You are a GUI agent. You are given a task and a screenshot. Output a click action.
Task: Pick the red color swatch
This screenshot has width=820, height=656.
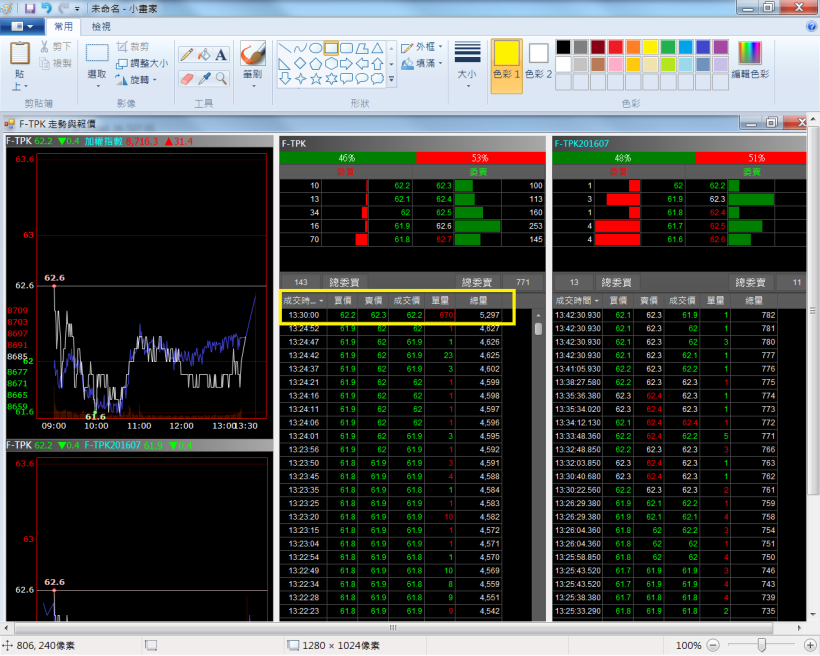pyautogui.click(x=616, y=47)
